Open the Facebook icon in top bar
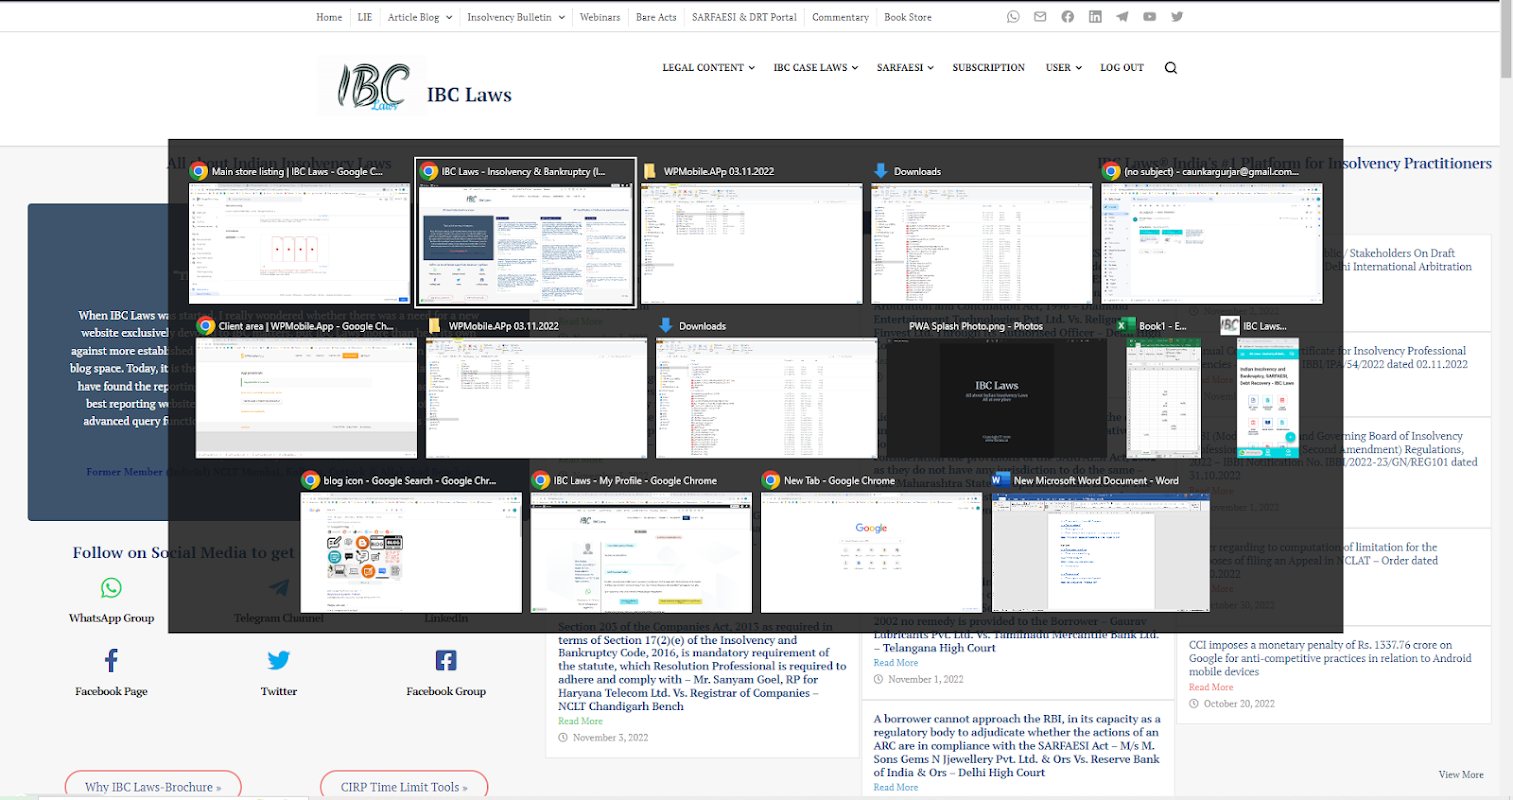1513x800 pixels. [1068, 17]
